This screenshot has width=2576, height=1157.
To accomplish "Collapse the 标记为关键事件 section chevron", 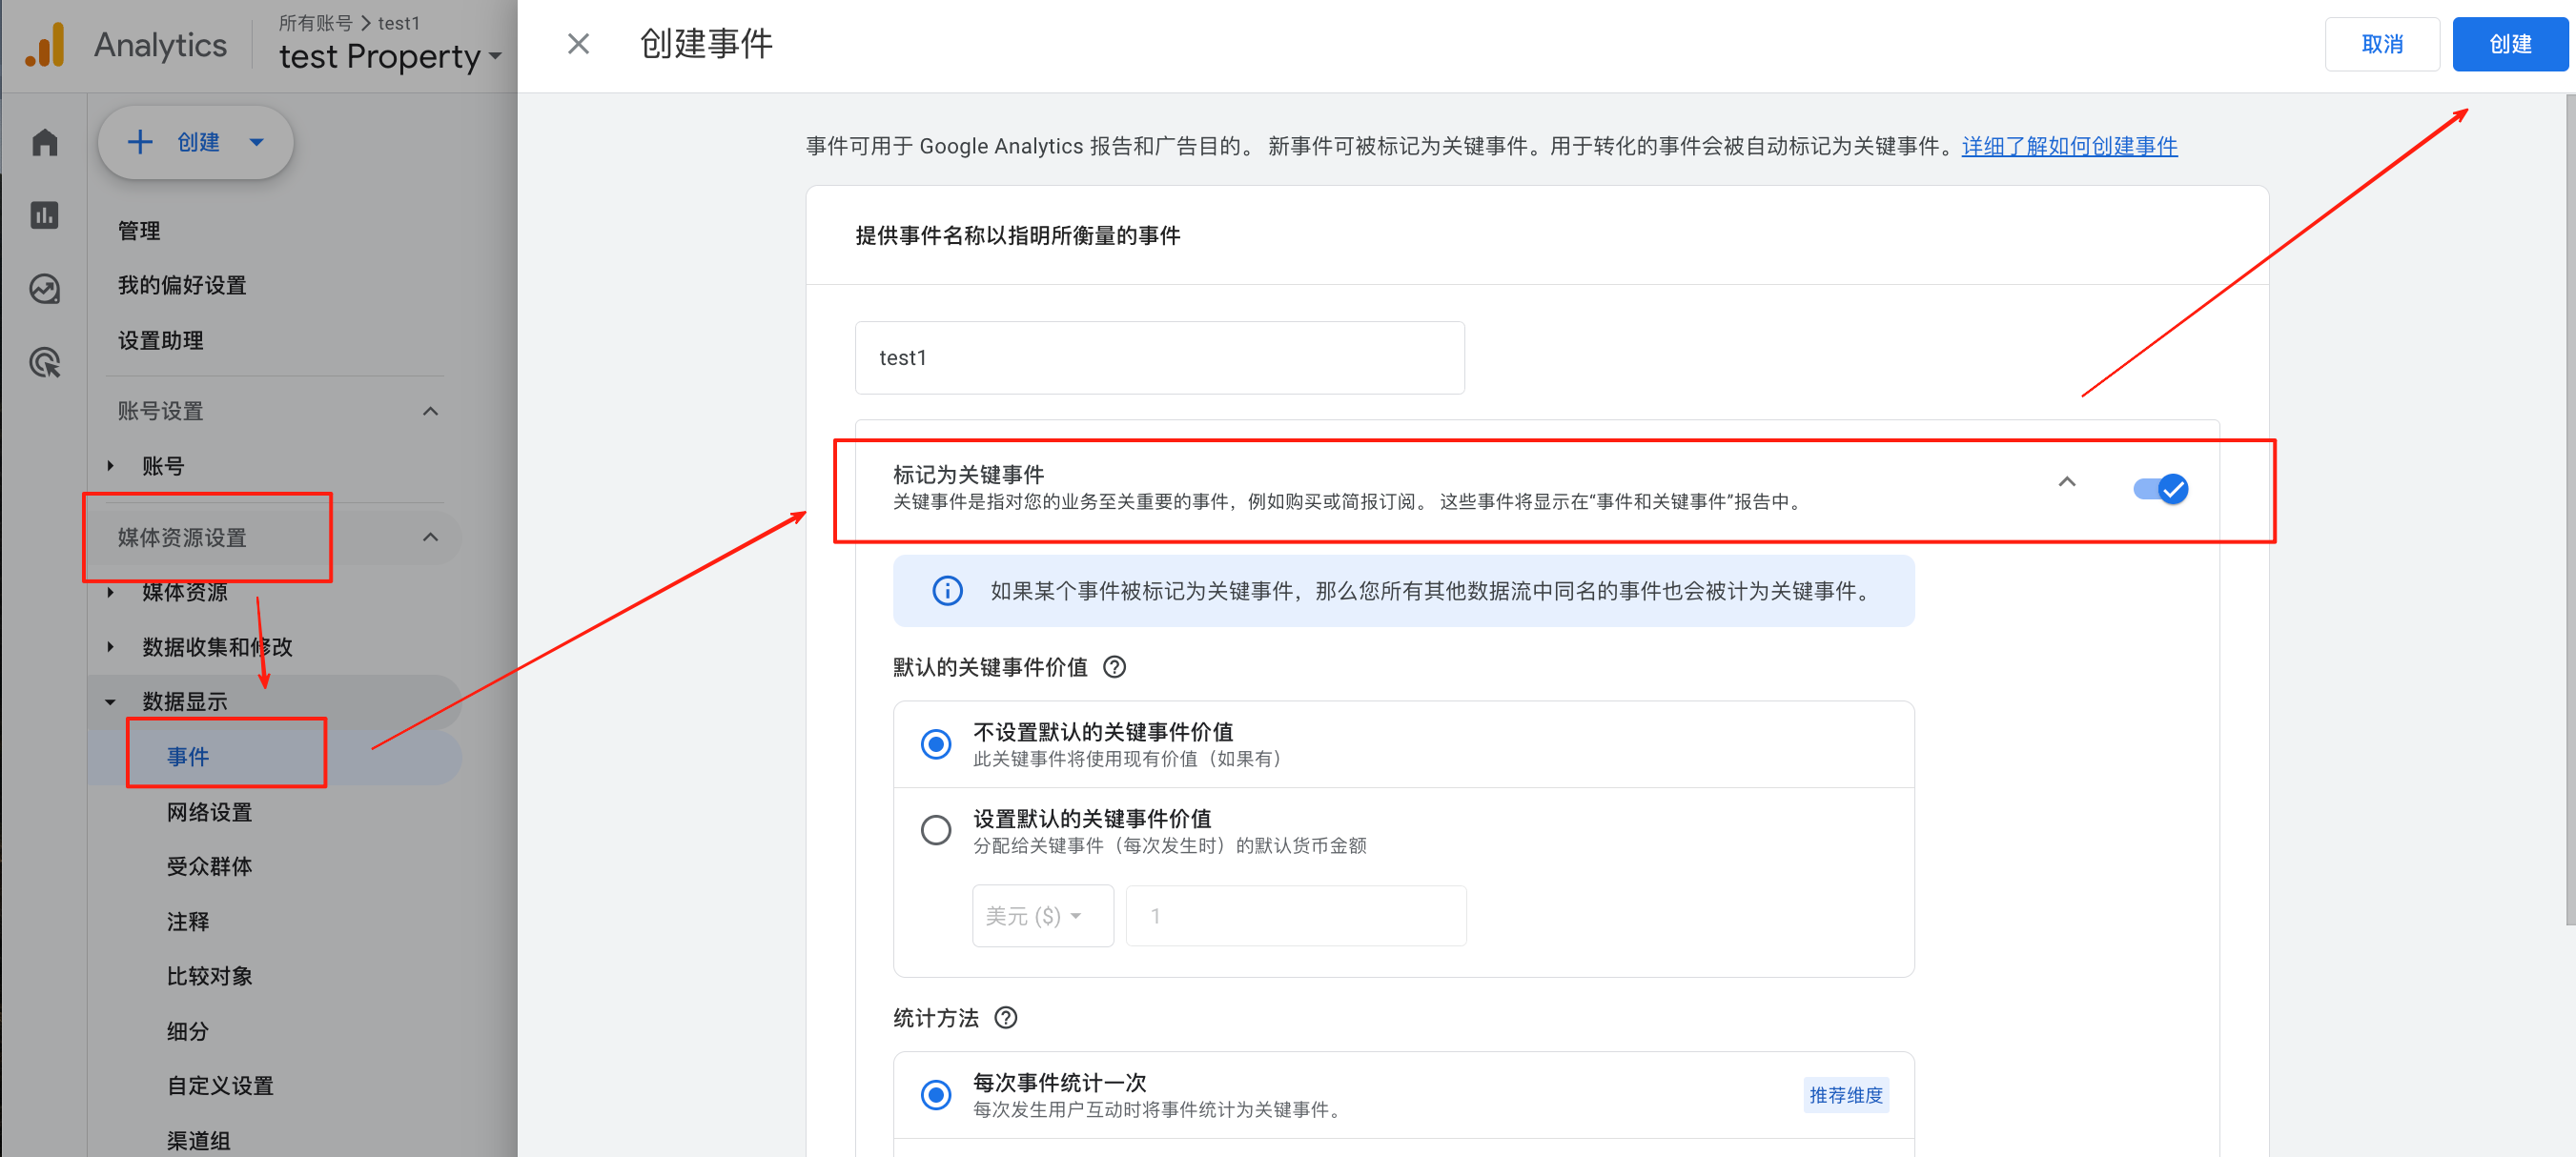I will (x=2067, y=481).
